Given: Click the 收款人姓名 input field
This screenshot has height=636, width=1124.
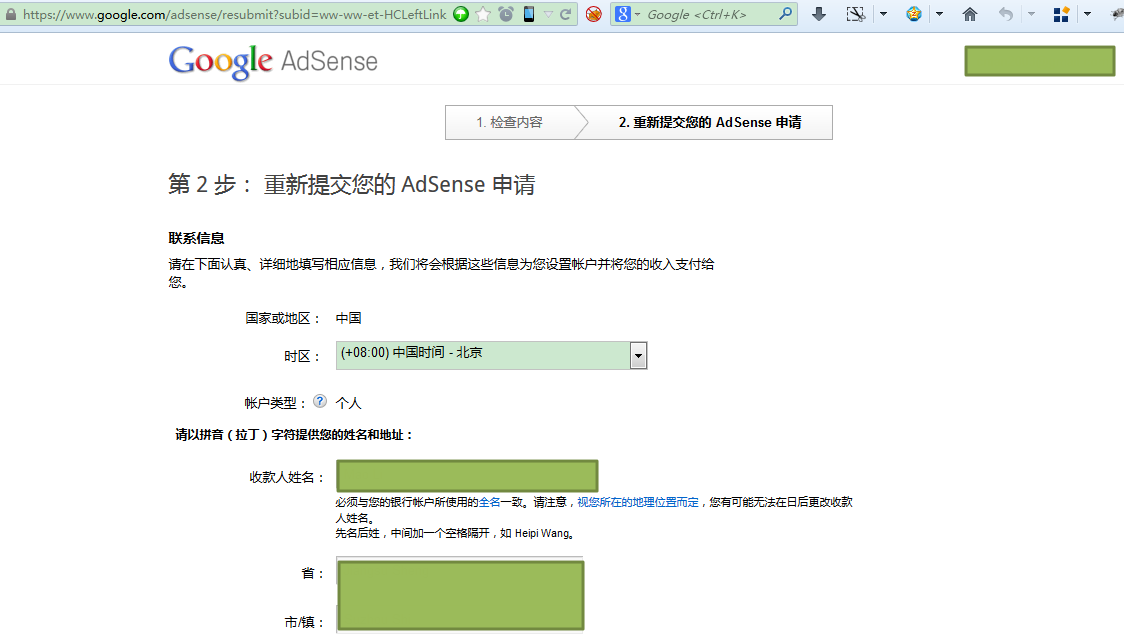Looking at the screenshot, I should coord(467,476).
